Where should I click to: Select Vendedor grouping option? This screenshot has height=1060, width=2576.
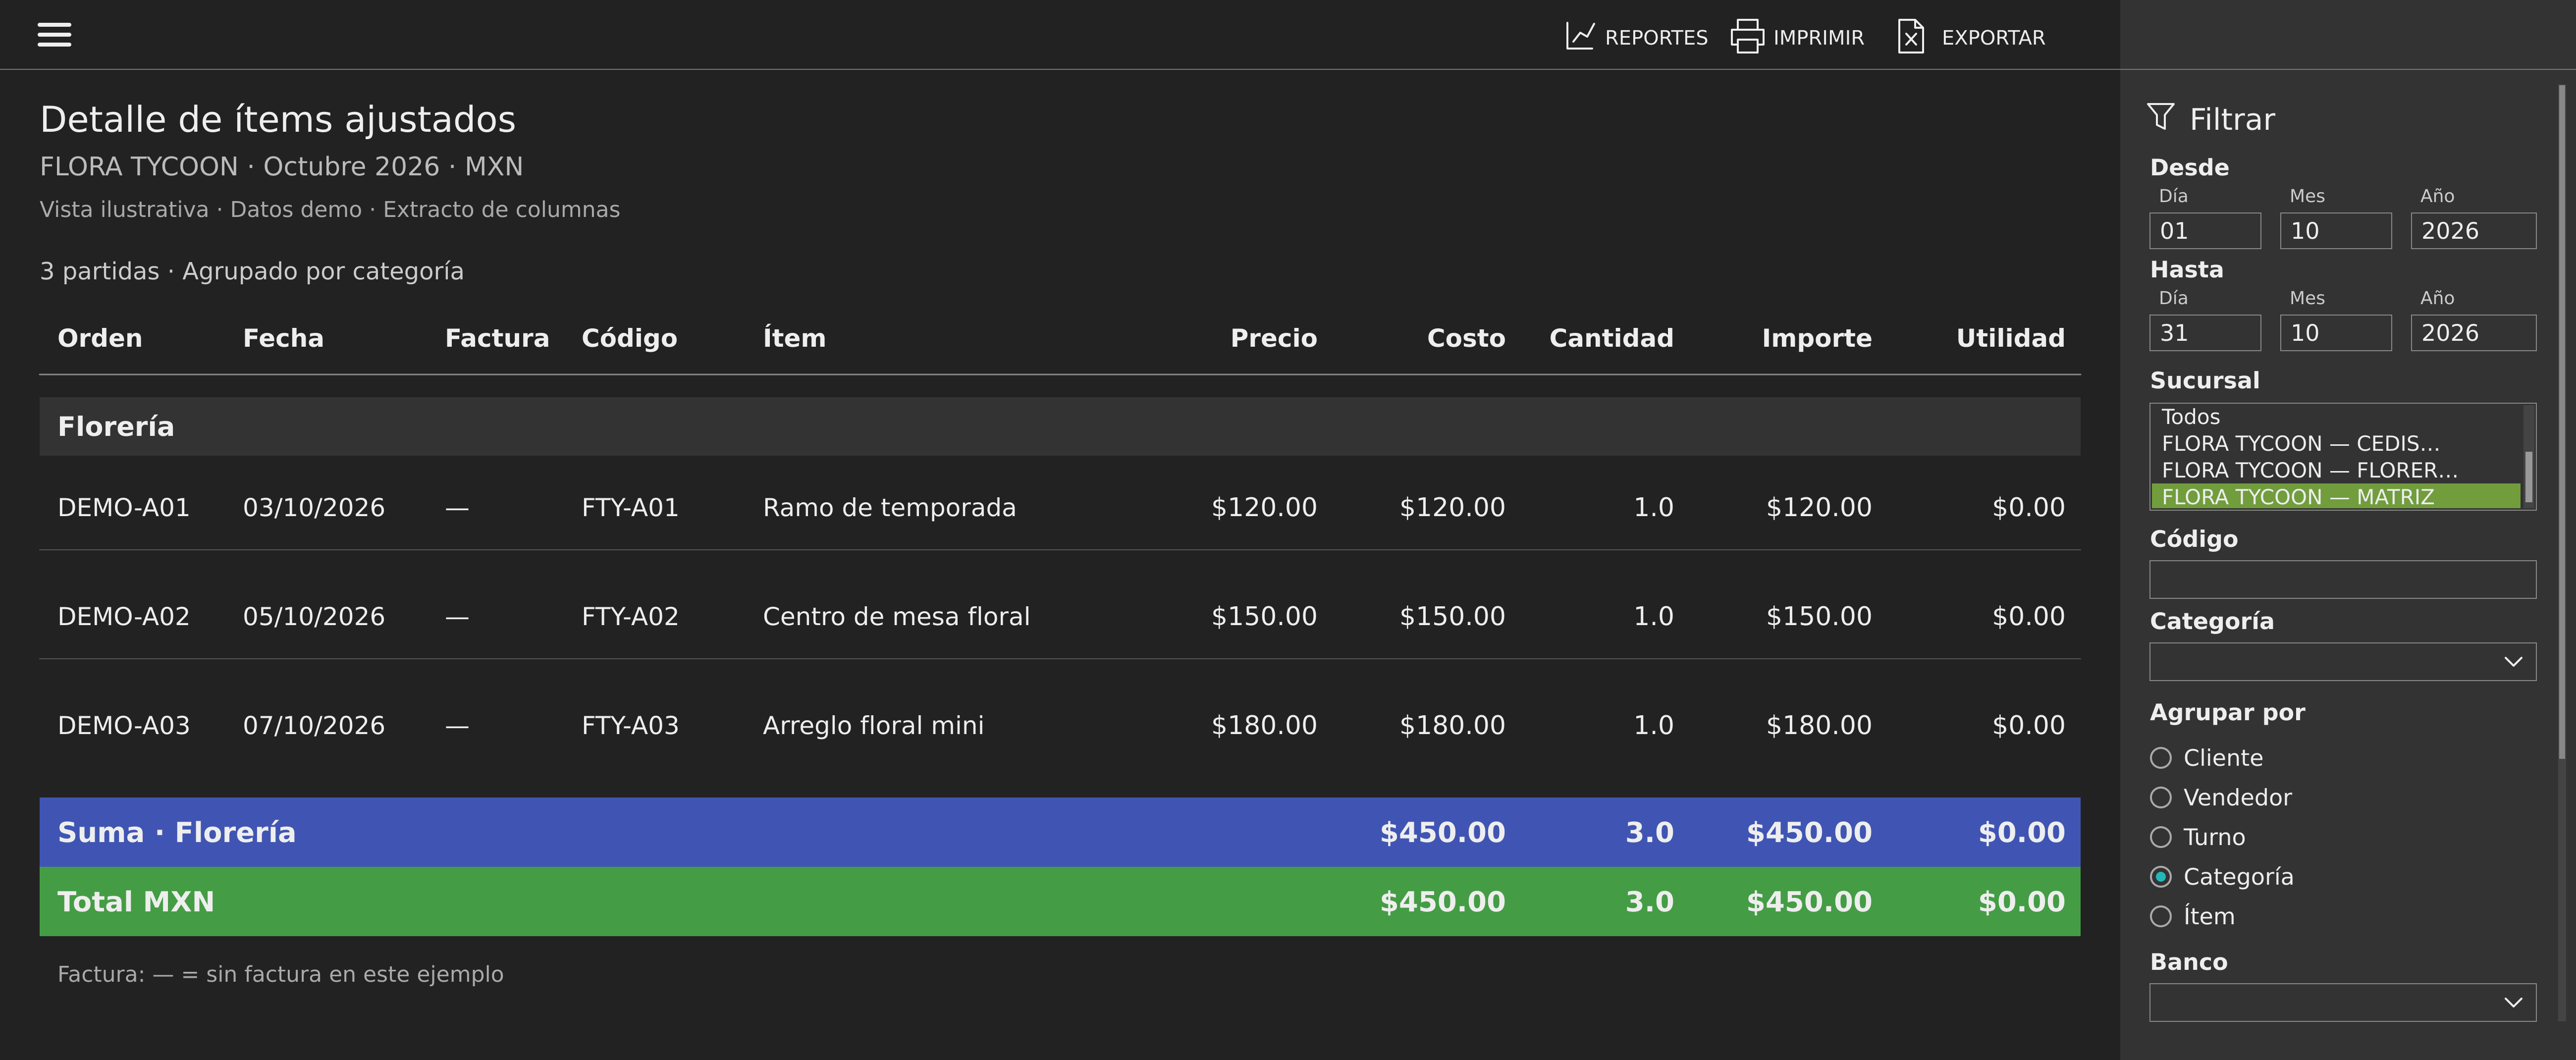[x=2160, y=797]
